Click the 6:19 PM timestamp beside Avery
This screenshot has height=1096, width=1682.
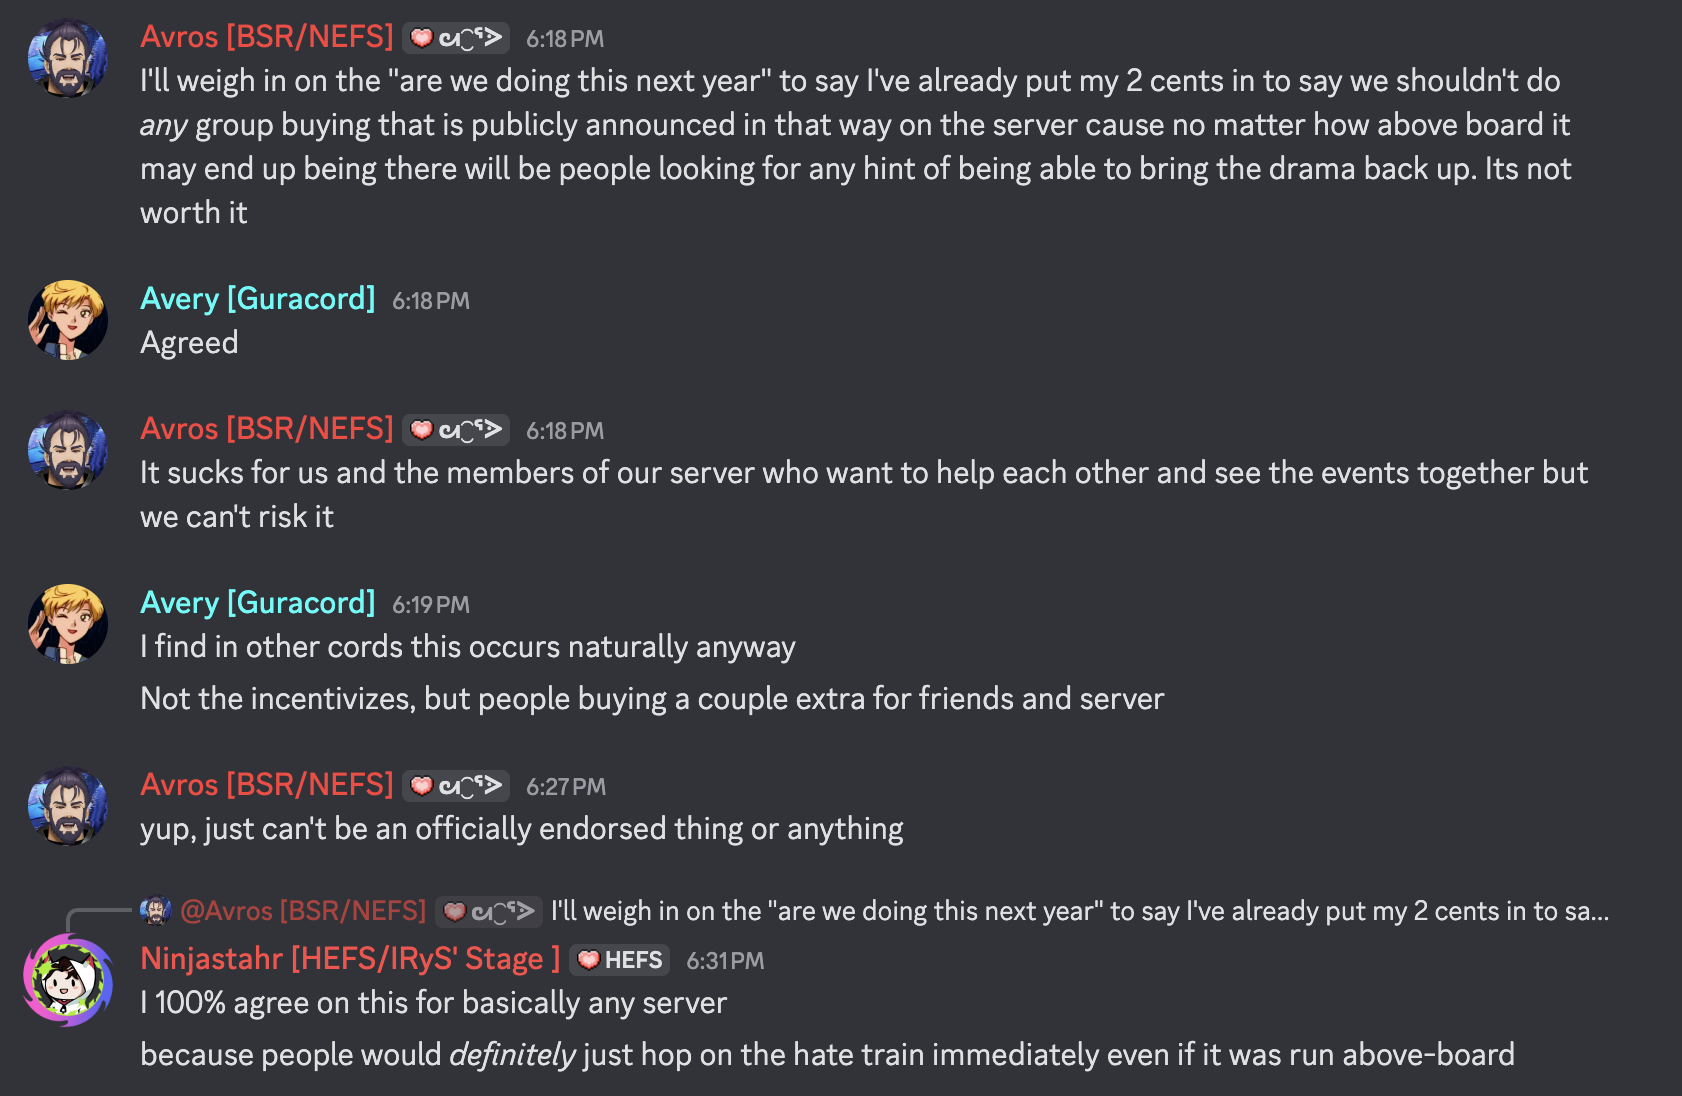(430, 605)
